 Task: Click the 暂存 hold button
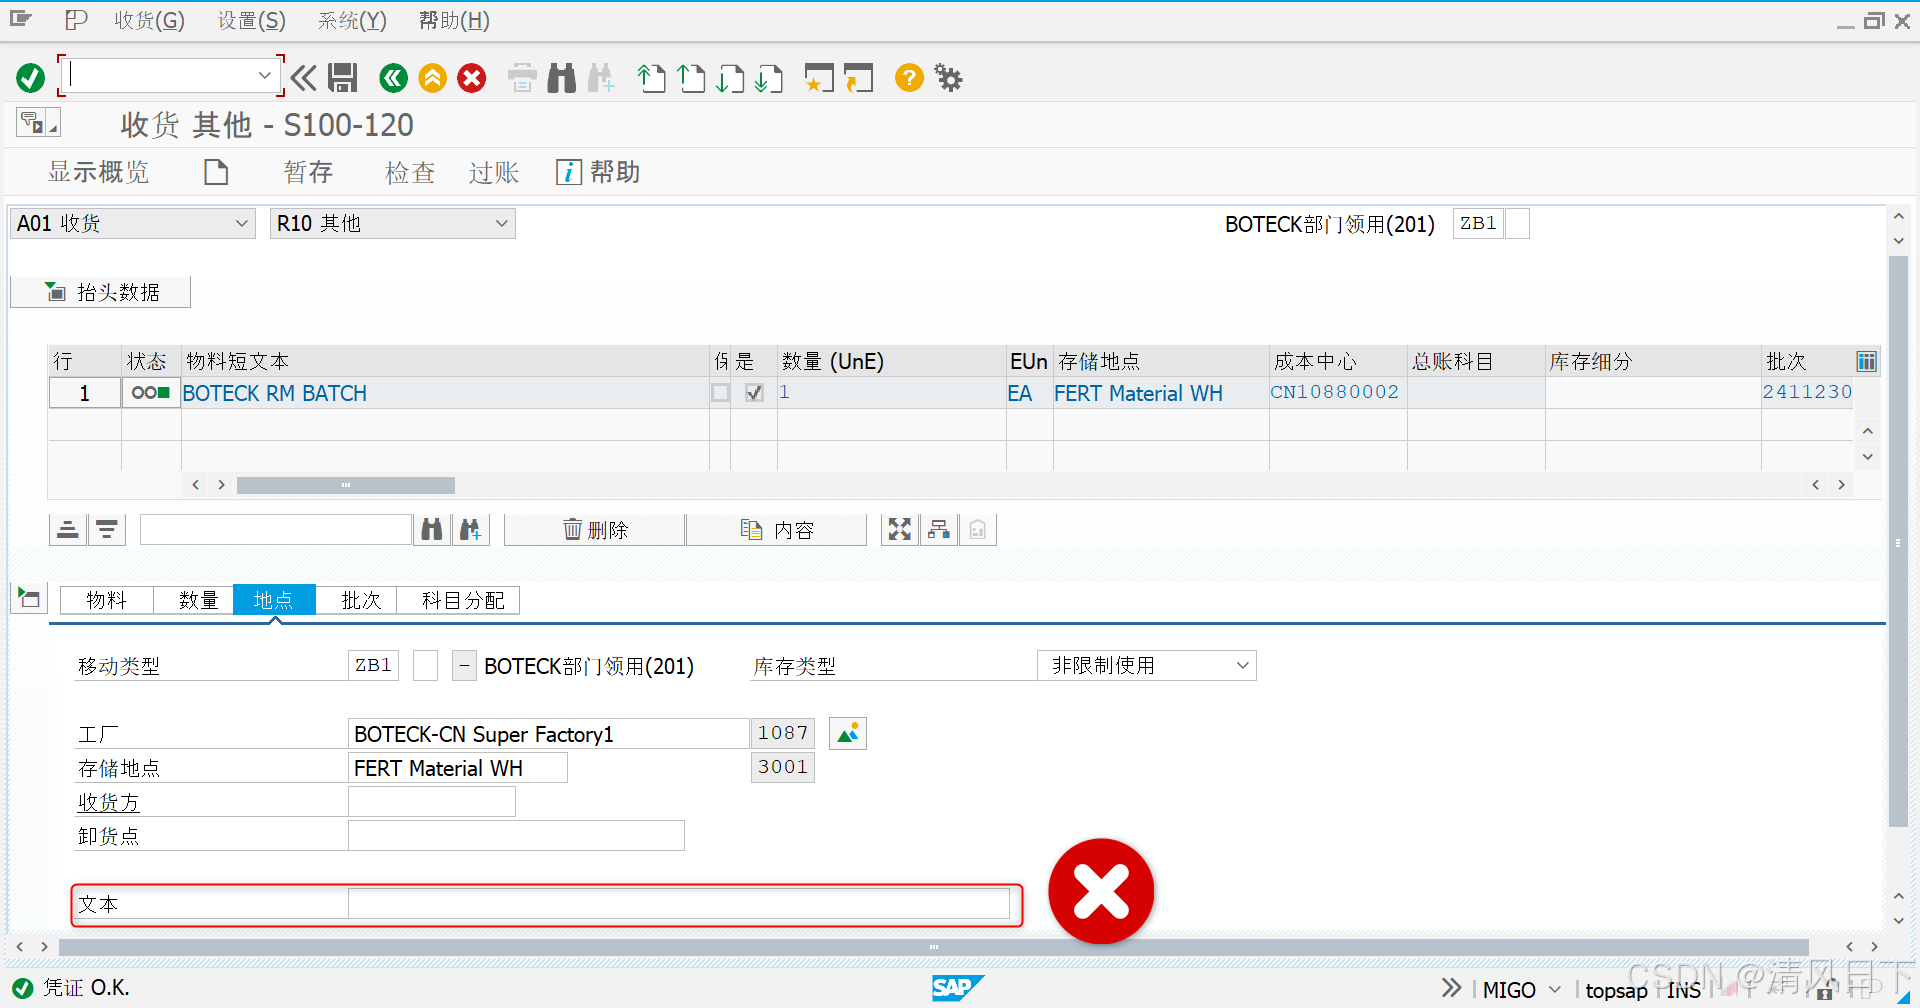click(x=308, y=172)
